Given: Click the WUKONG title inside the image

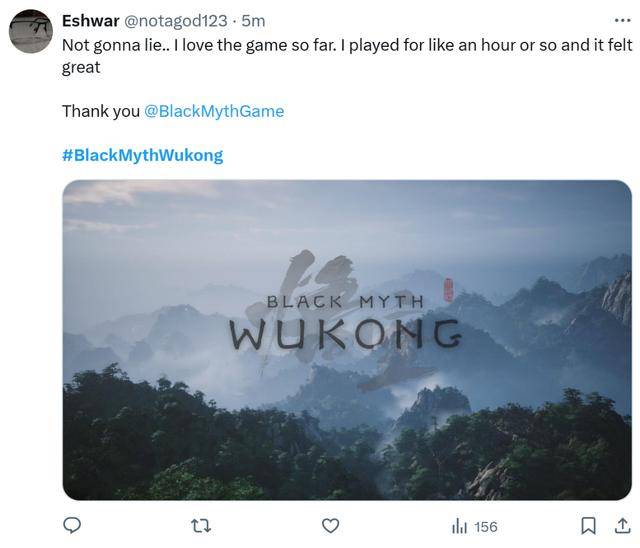Looking at the screenshot, I should click(x=346, y=333).
